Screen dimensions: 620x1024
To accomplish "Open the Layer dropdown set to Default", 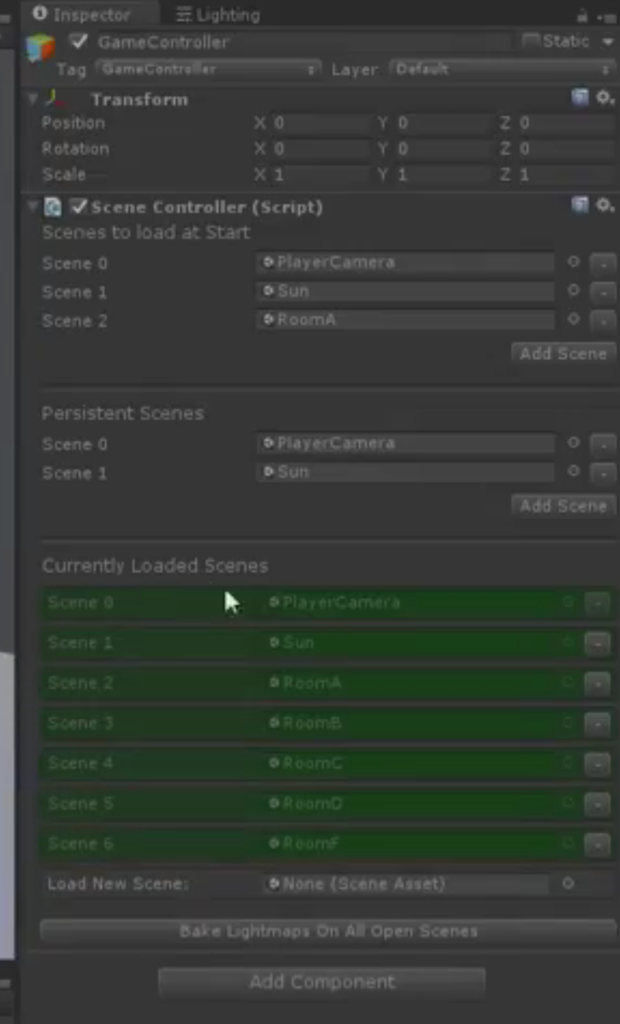I will 502,69.
